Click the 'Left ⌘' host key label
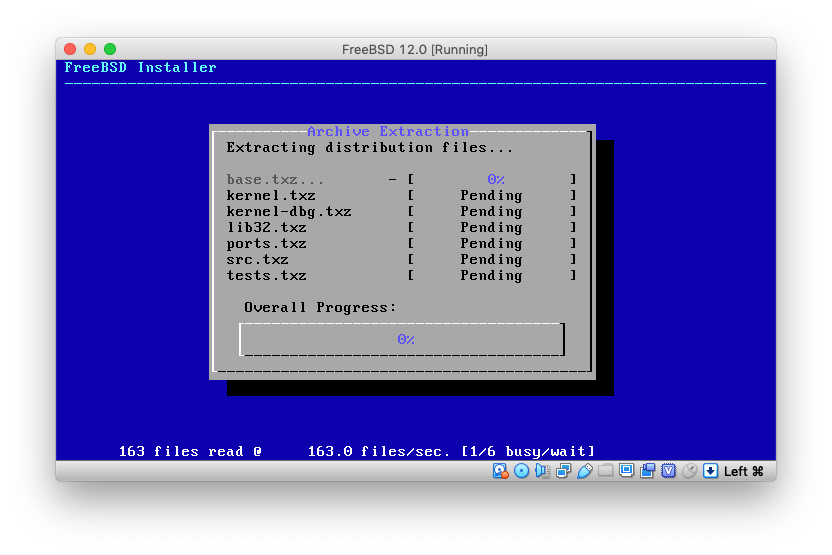 click(x=743, y=471)
